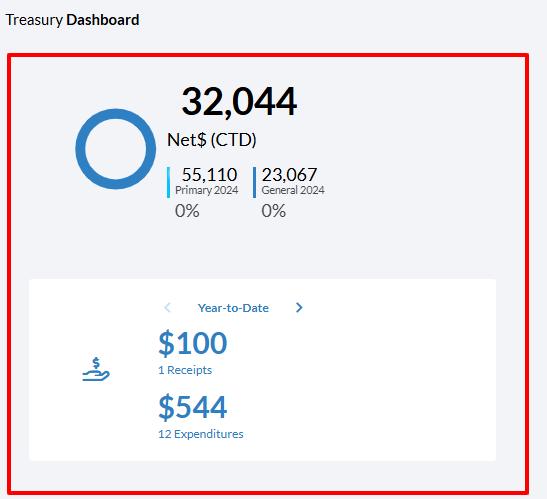Open the 1 Receipts link

point(185,370)
